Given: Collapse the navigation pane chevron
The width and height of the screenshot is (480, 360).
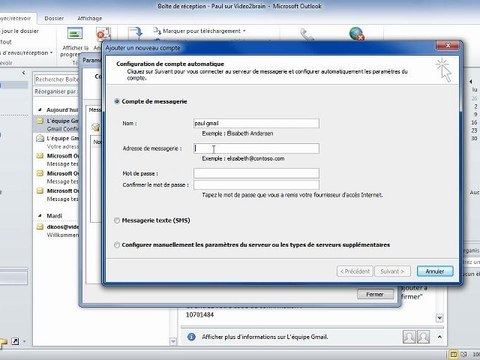Looking at the screenshot, I should (24, 73).
